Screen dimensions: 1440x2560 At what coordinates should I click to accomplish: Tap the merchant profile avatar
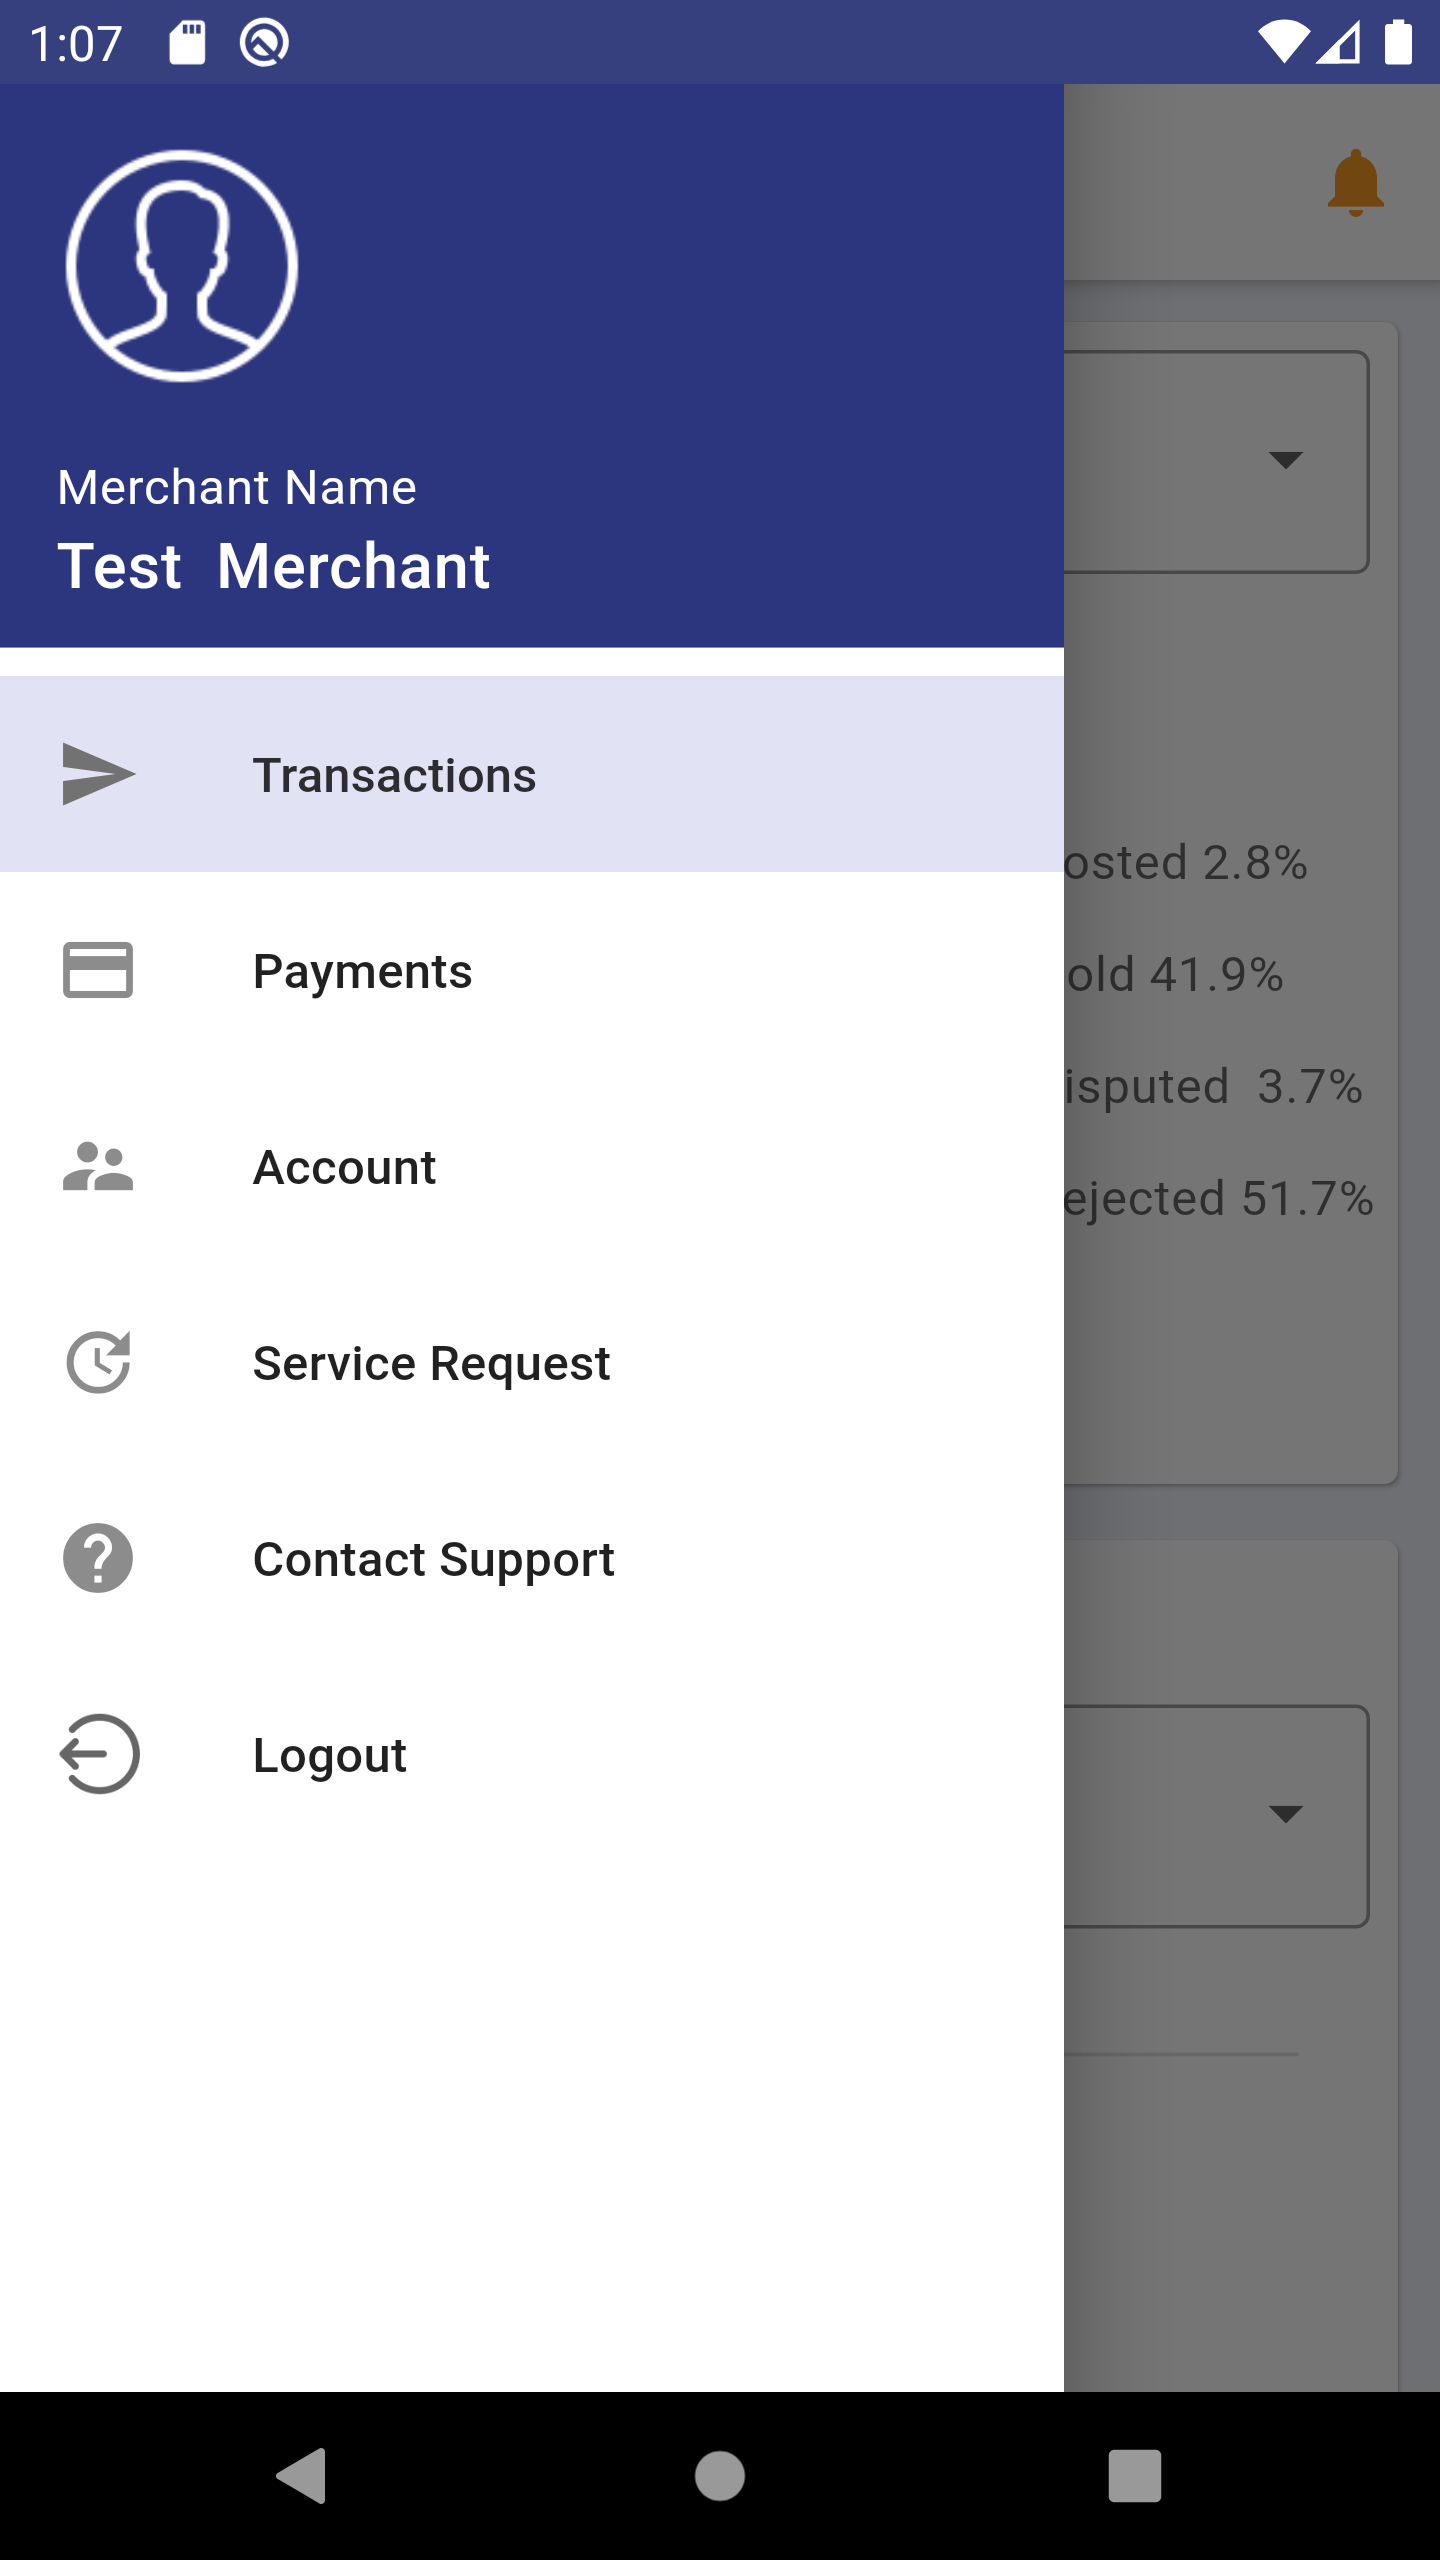pyautogui.click(x=182, y=266)
